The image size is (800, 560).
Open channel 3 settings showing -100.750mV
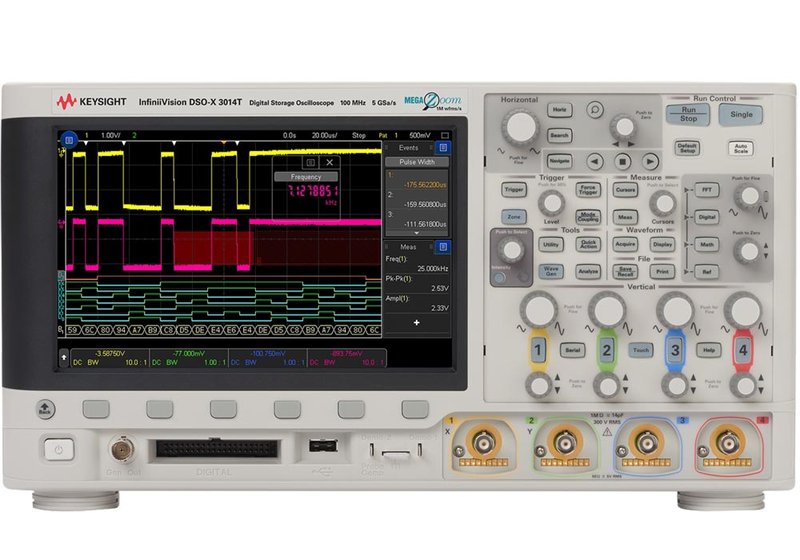coord(268,358)
